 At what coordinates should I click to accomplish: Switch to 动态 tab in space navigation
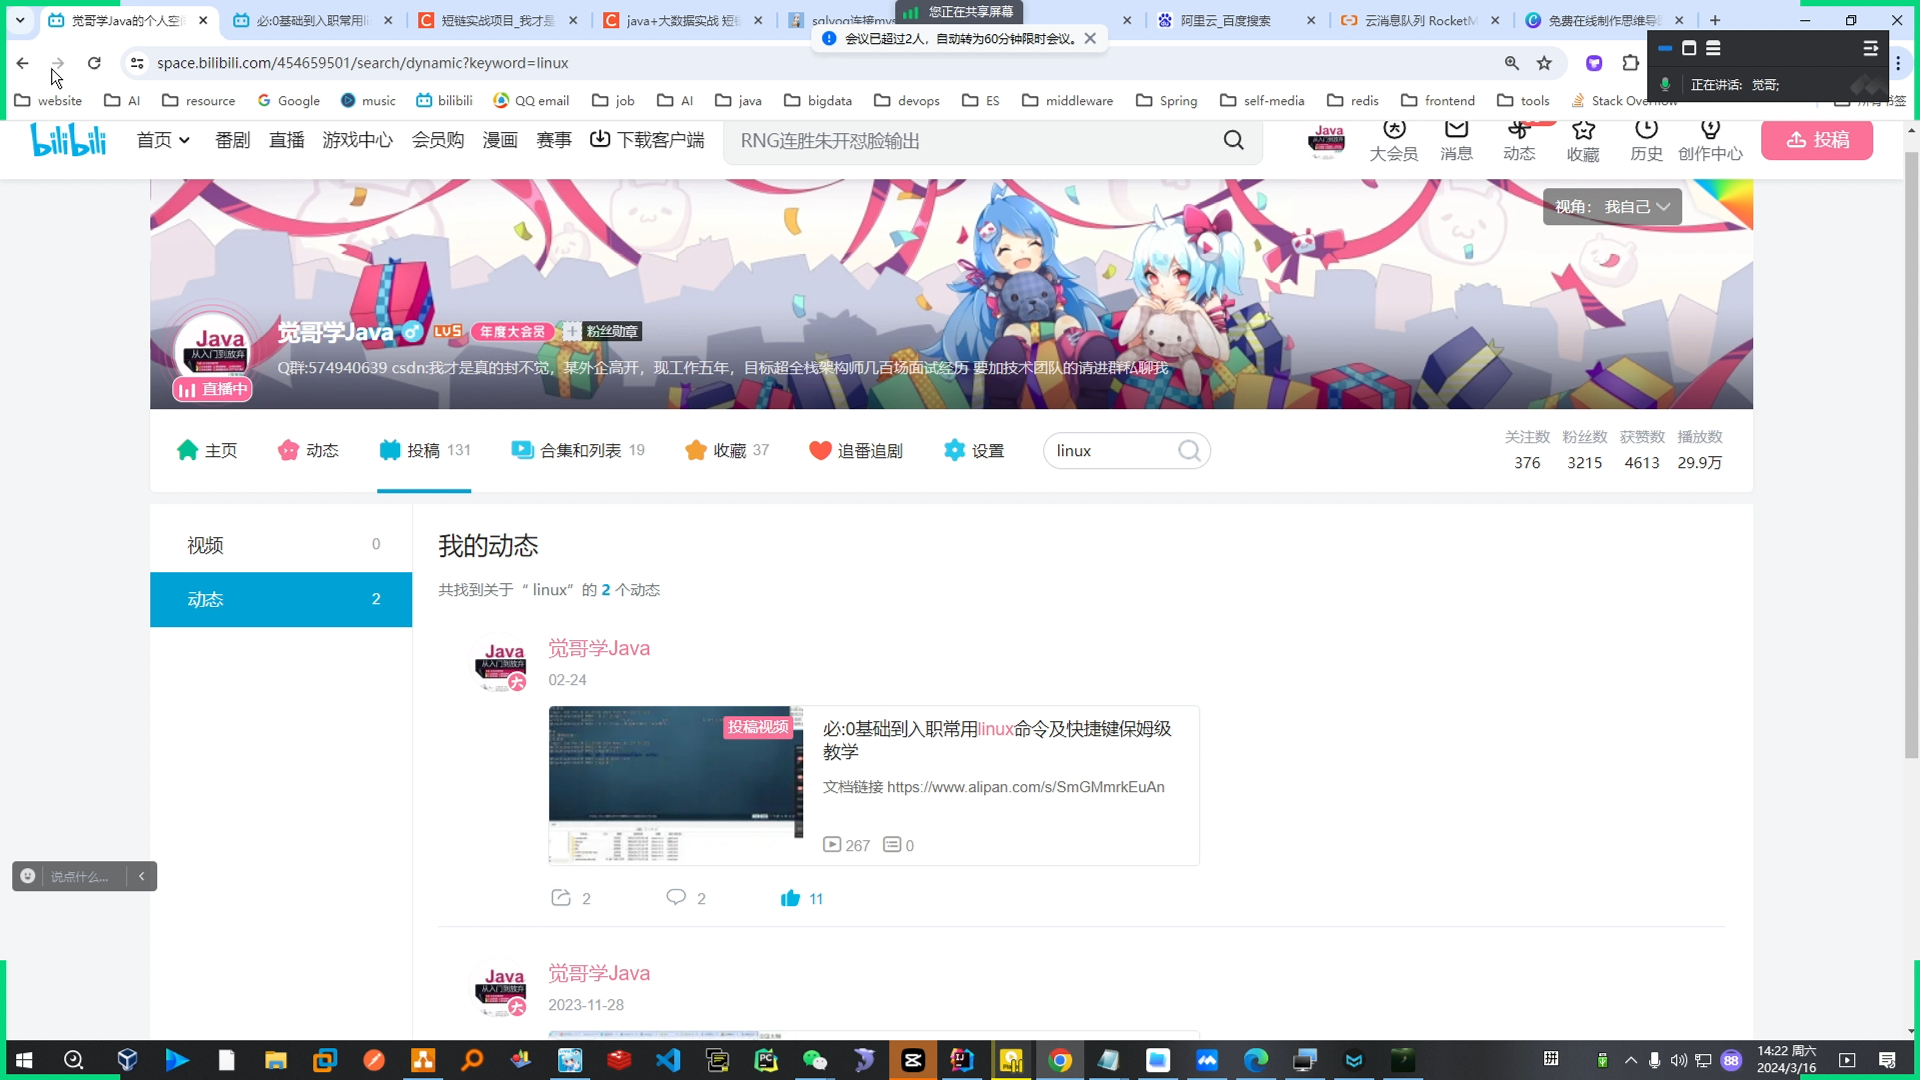point(308,451)
